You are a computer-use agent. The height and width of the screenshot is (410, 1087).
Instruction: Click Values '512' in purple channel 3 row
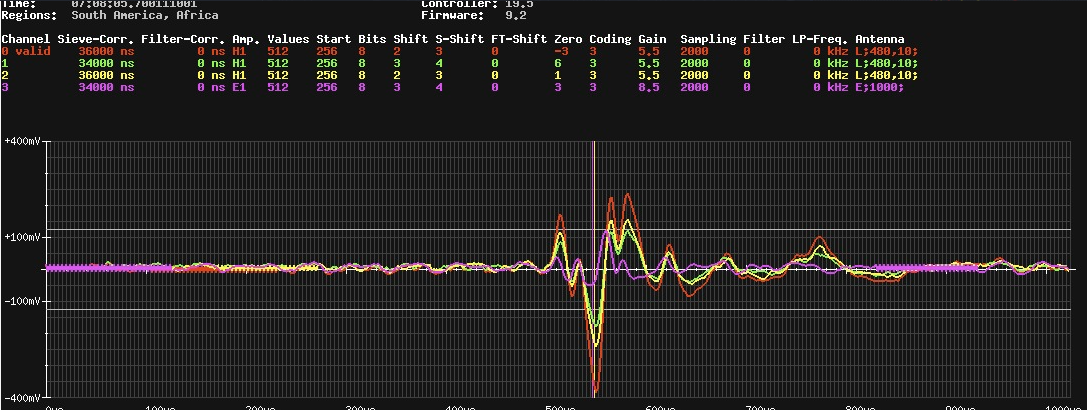278,87
